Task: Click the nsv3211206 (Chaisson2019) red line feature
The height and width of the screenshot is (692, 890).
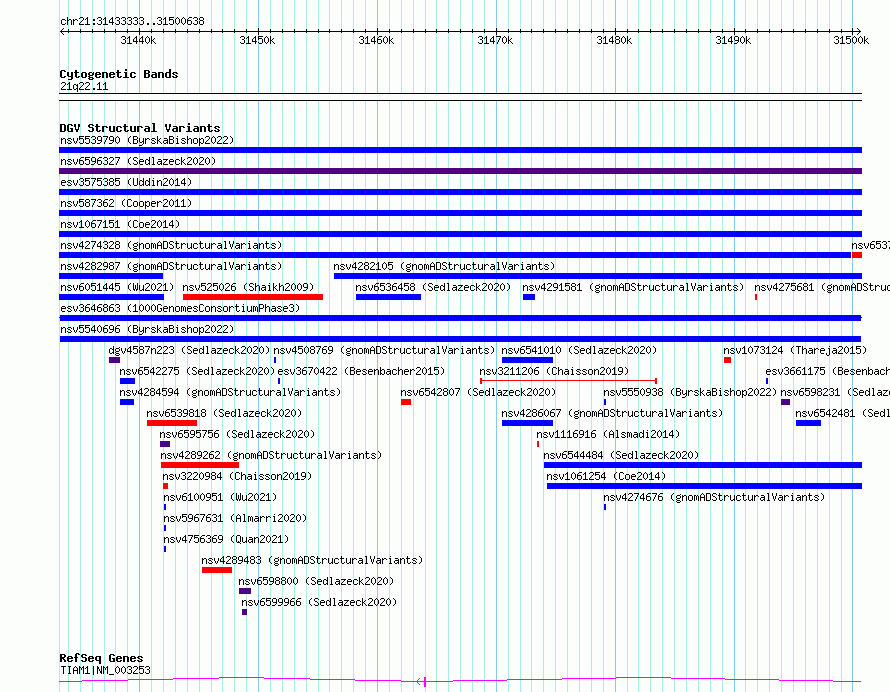Action: (x=568, y=381)
